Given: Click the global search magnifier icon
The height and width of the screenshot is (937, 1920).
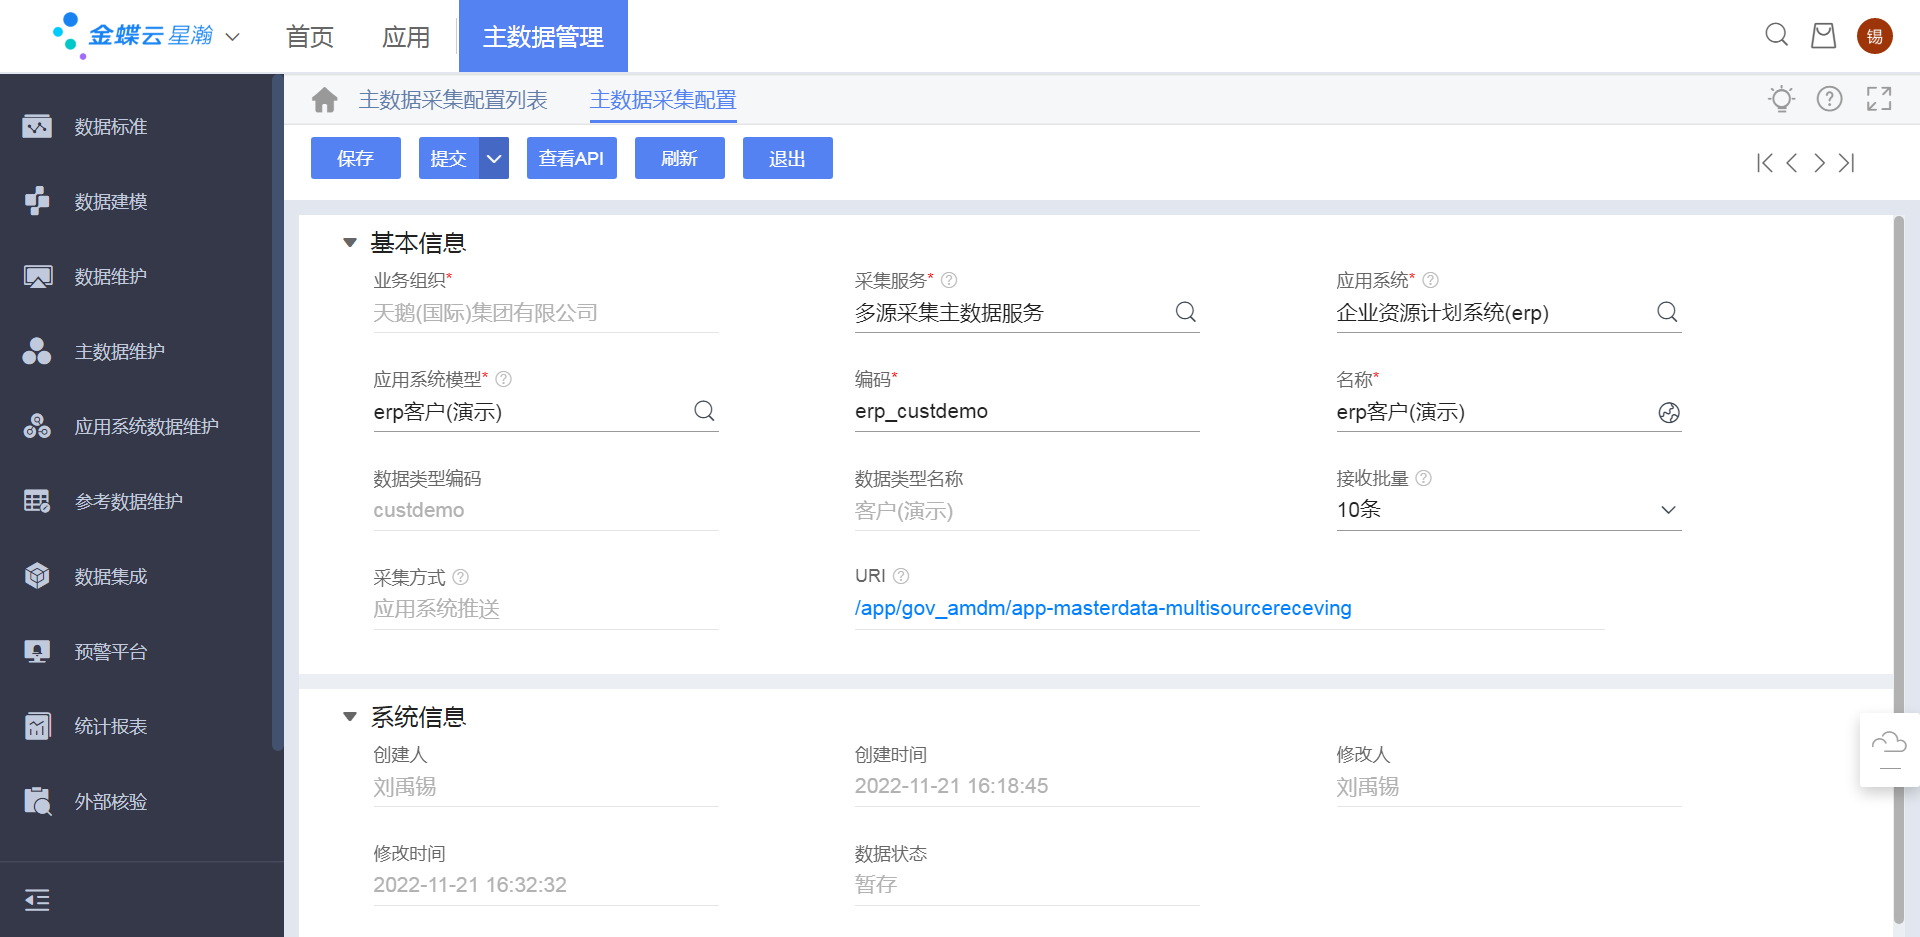Looking at the screenshot, I should point(1777,35).
